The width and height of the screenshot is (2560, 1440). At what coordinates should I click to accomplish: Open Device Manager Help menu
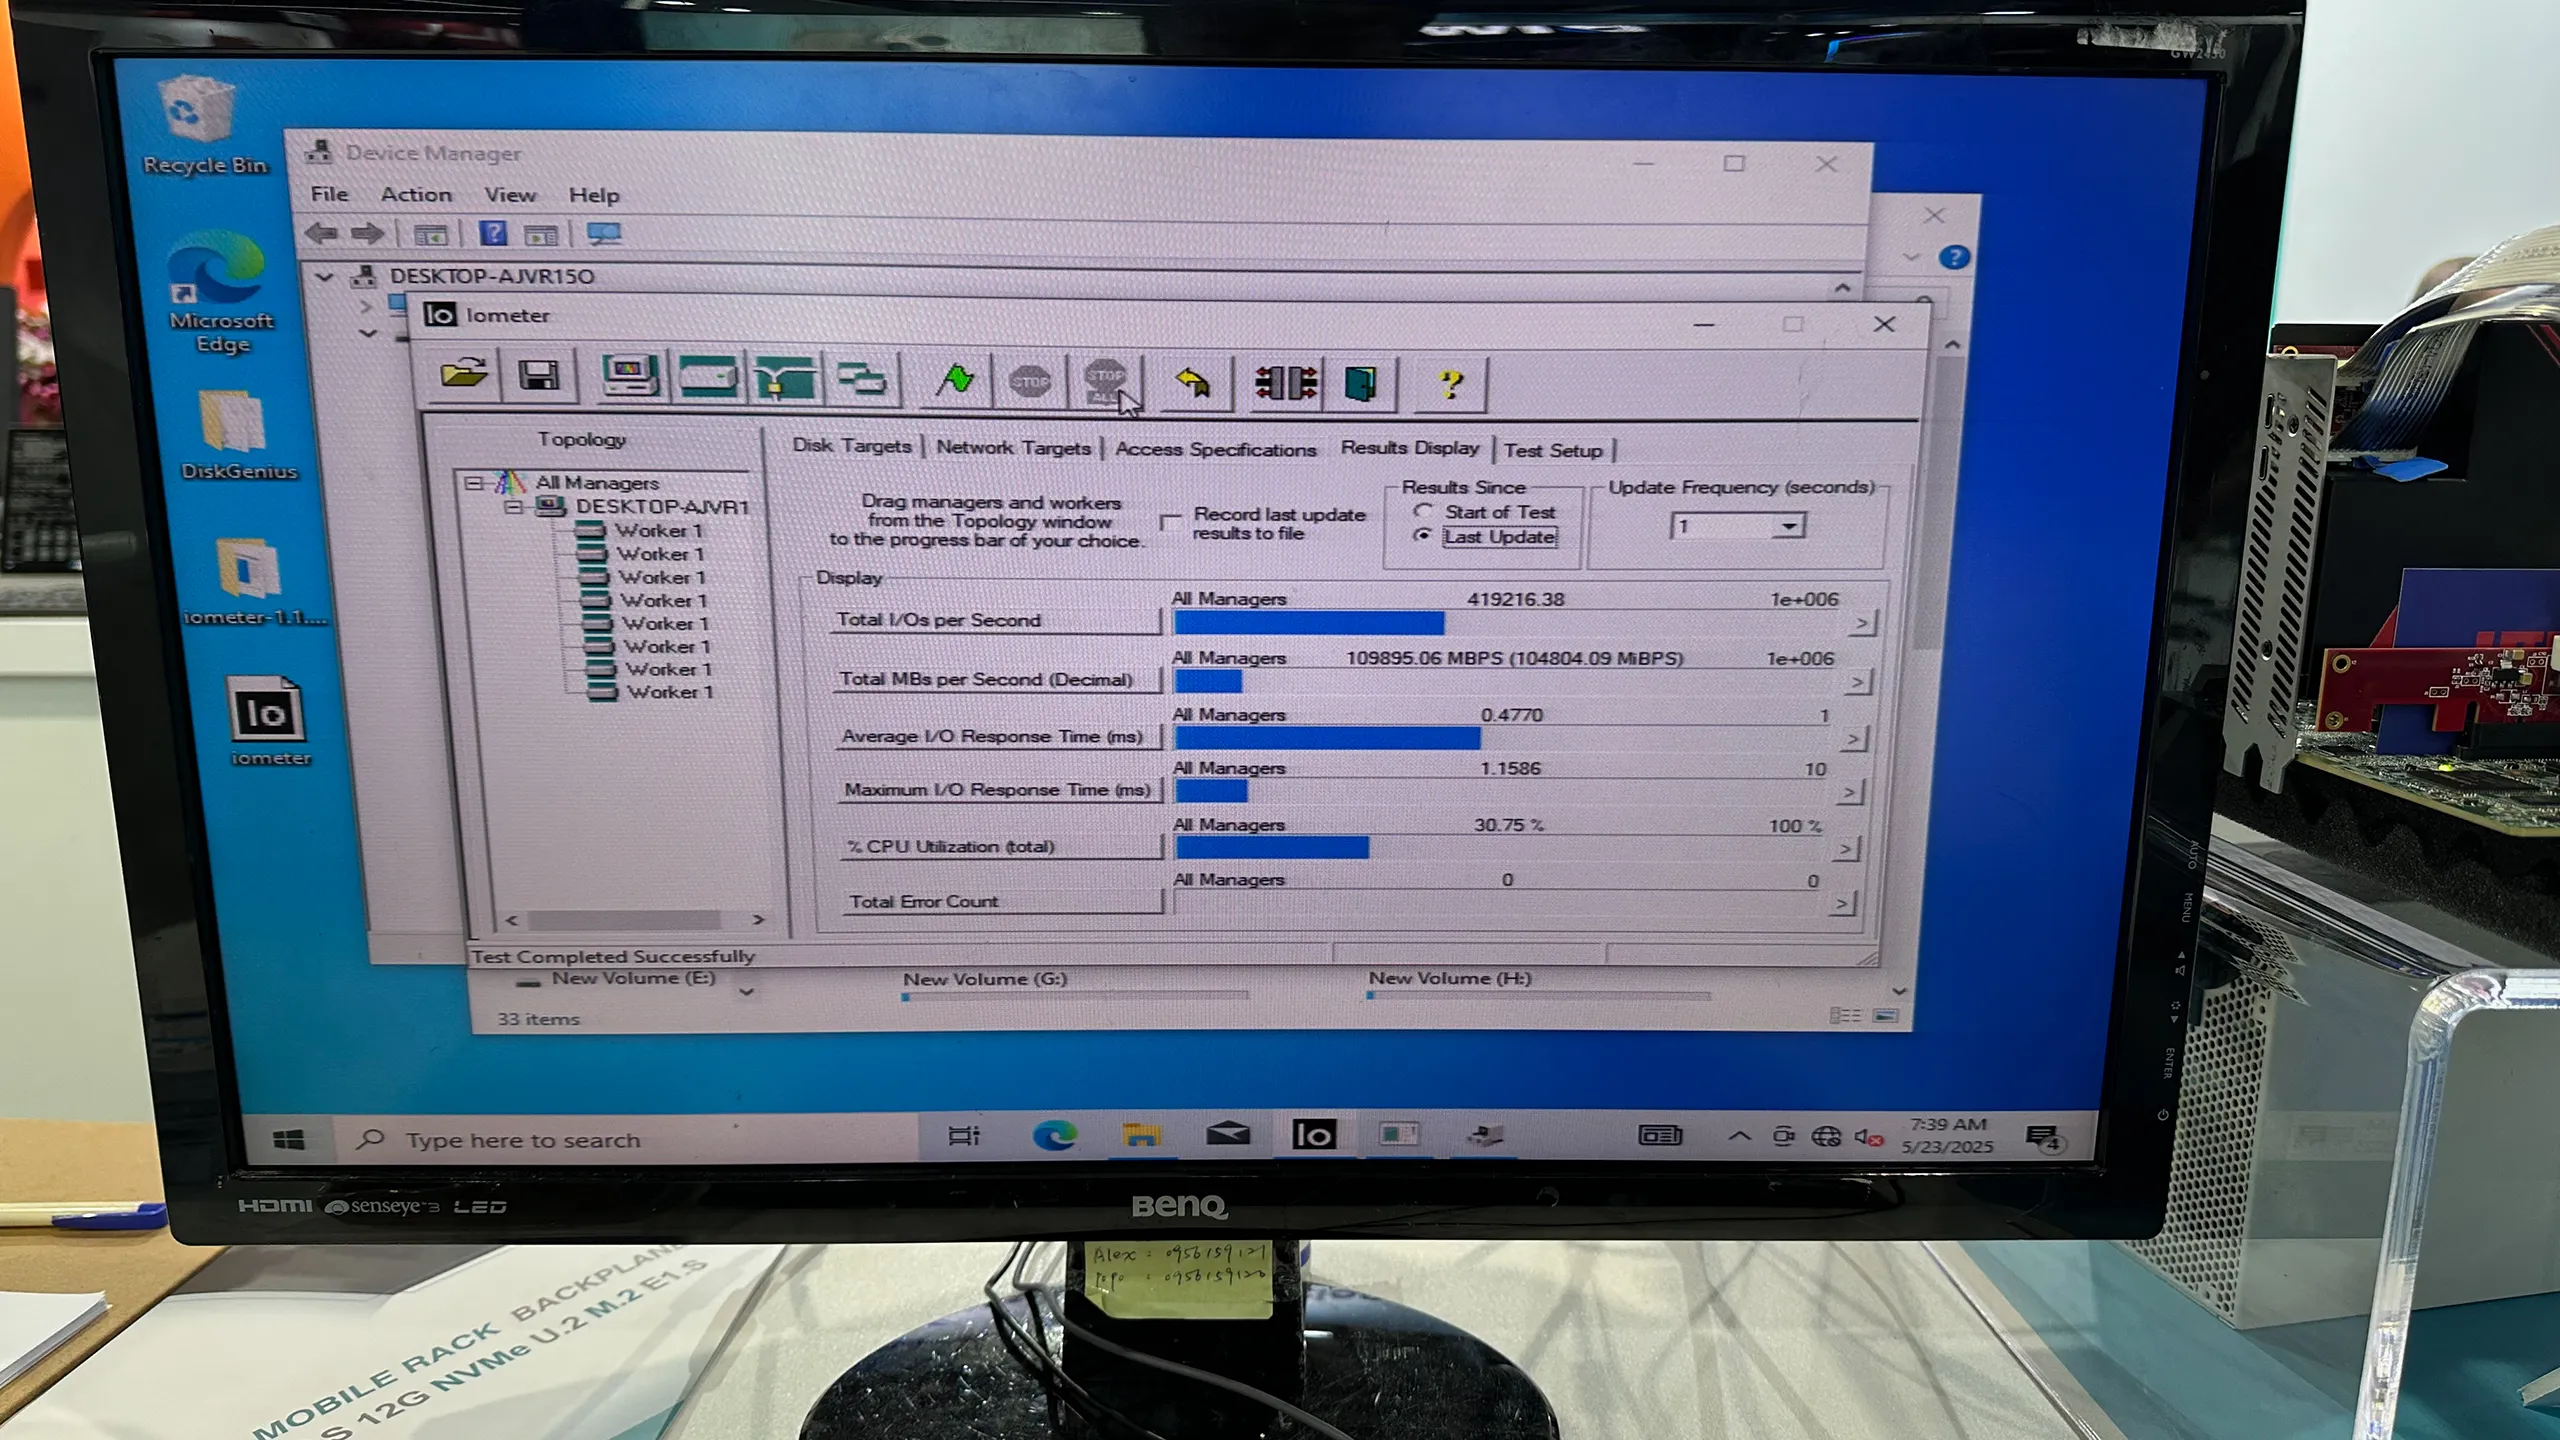(x=594, y=195)
